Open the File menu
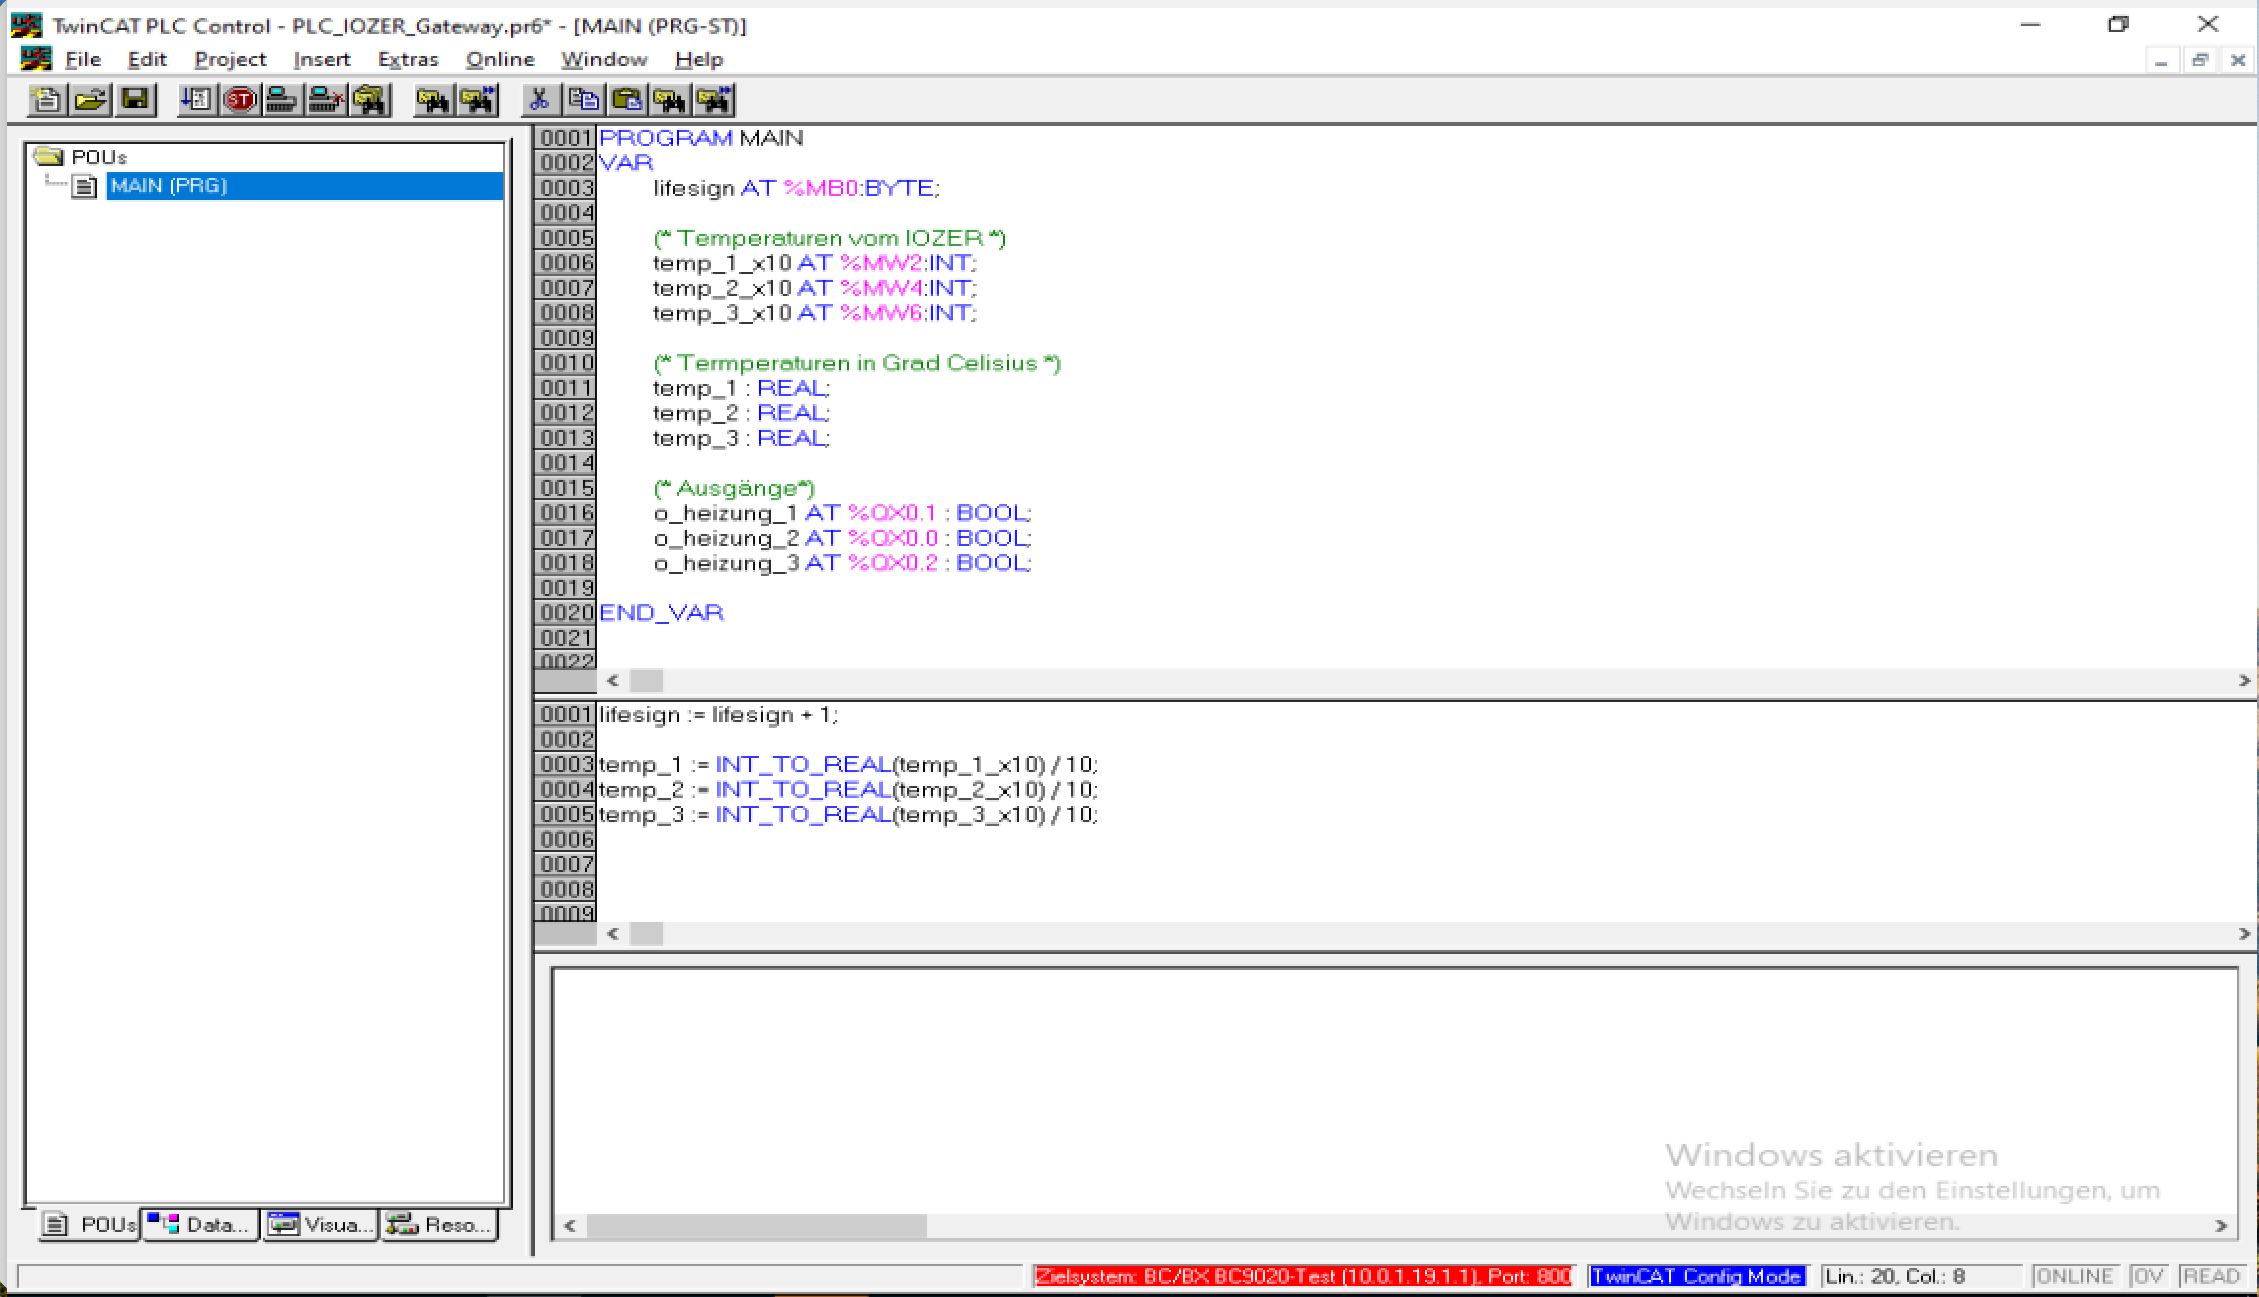The image size is (2259, 1297). click(83, 60)
